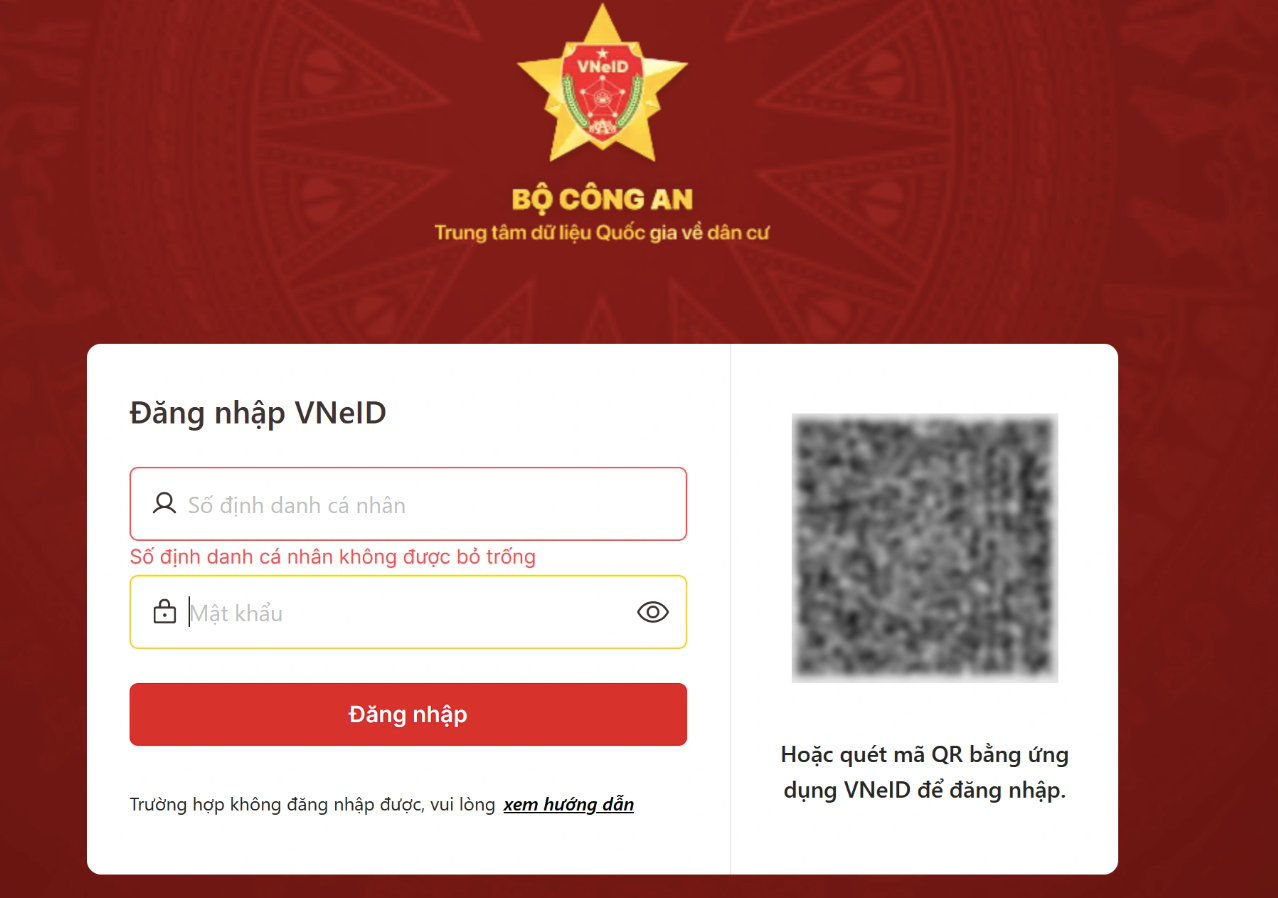Click empty white space below the QR text
The width and height of the screenshot is (1278, 898).
(925, 840)
